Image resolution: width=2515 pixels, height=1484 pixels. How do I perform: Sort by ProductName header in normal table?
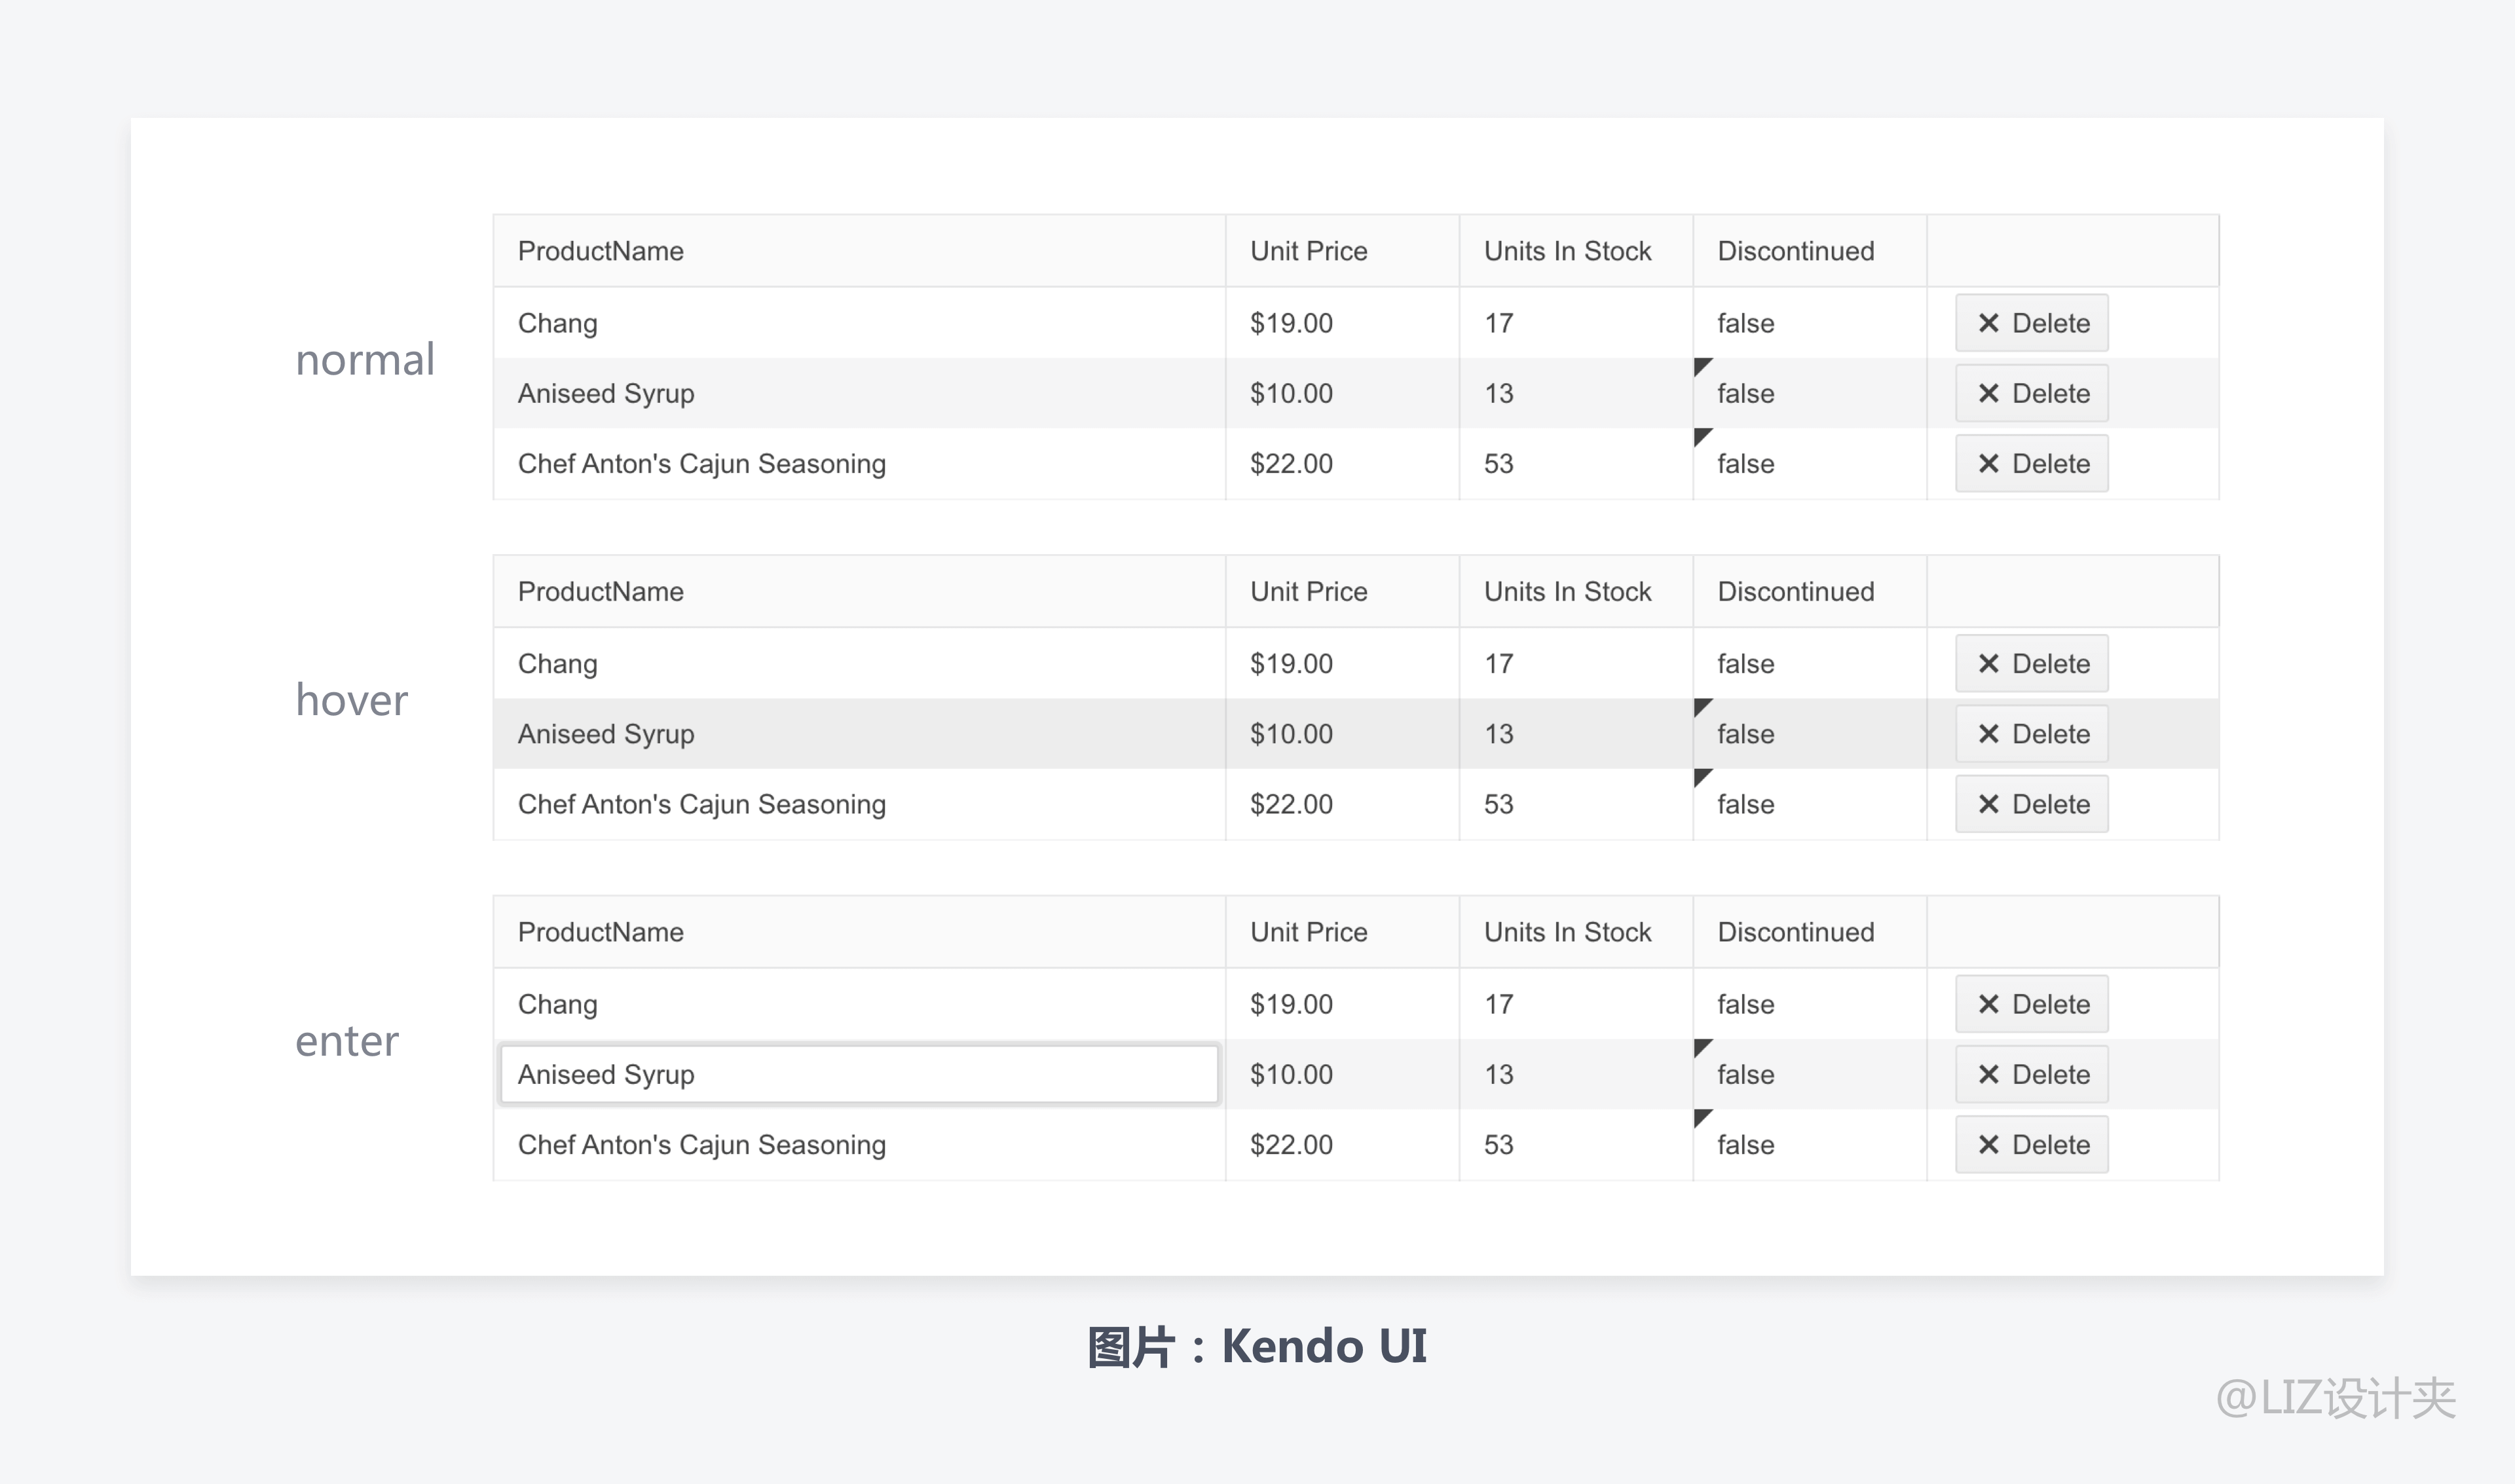point(601,251)
